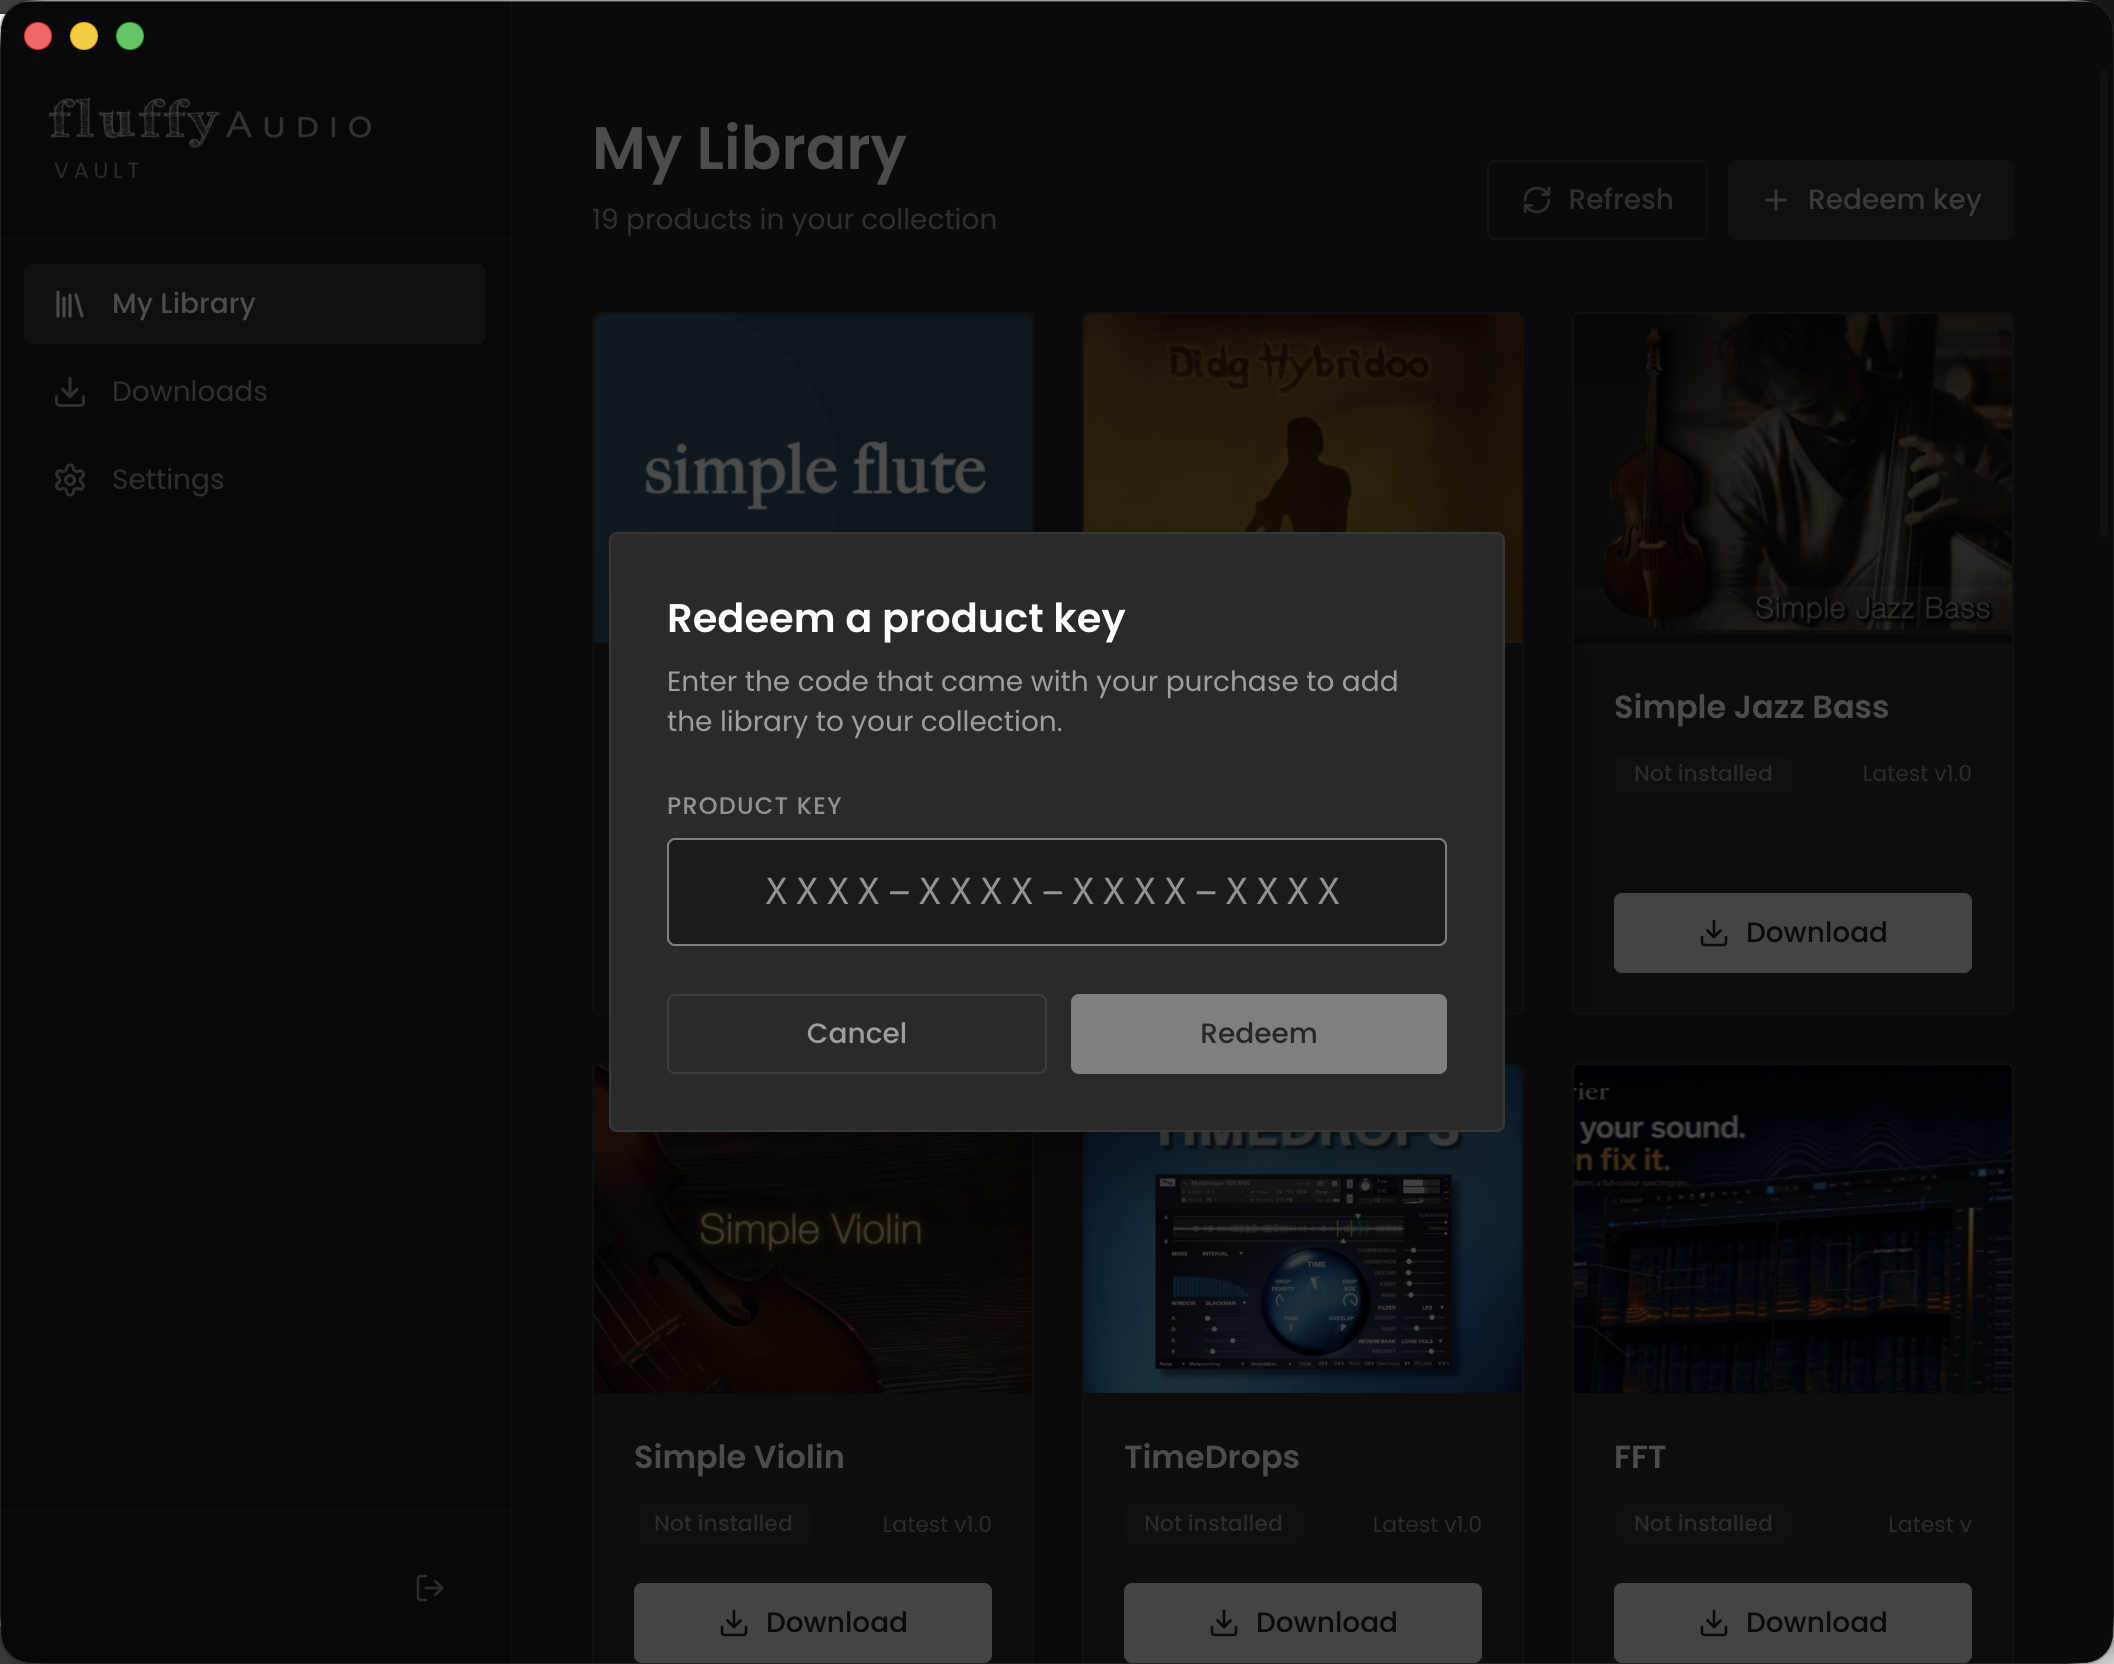Minimize the window with the yellow button
The height and width of the screenshot is (1664, 2114).
[x=84, y=36]
